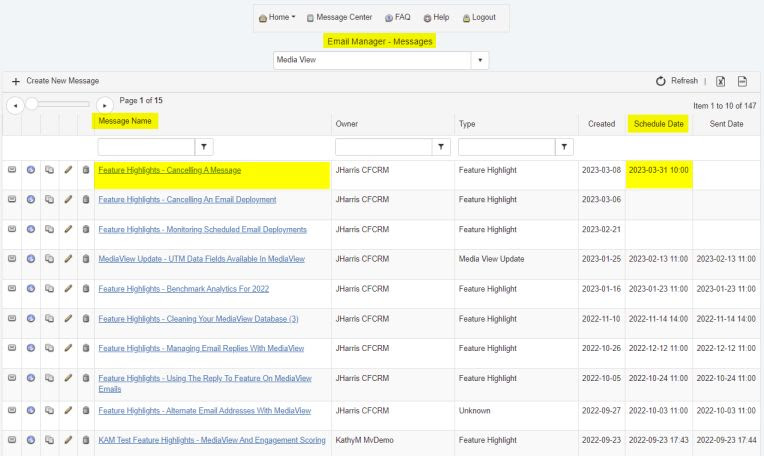Image resolution: width=764 pixels, height=456 pixels.
Task: Click Logout in the top navigation
Action: 478,18
